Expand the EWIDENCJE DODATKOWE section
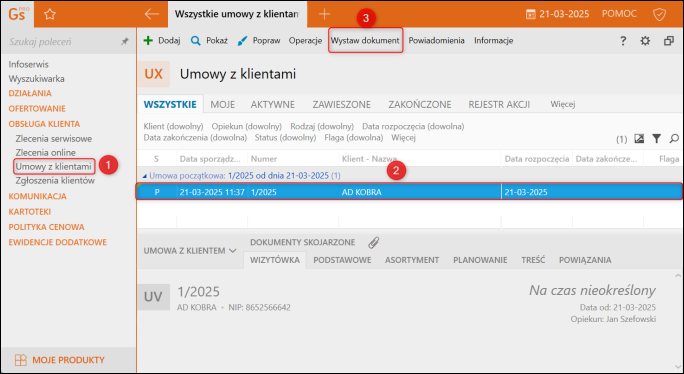This screenshot has height=374, width=684. (x=58, y=242)
